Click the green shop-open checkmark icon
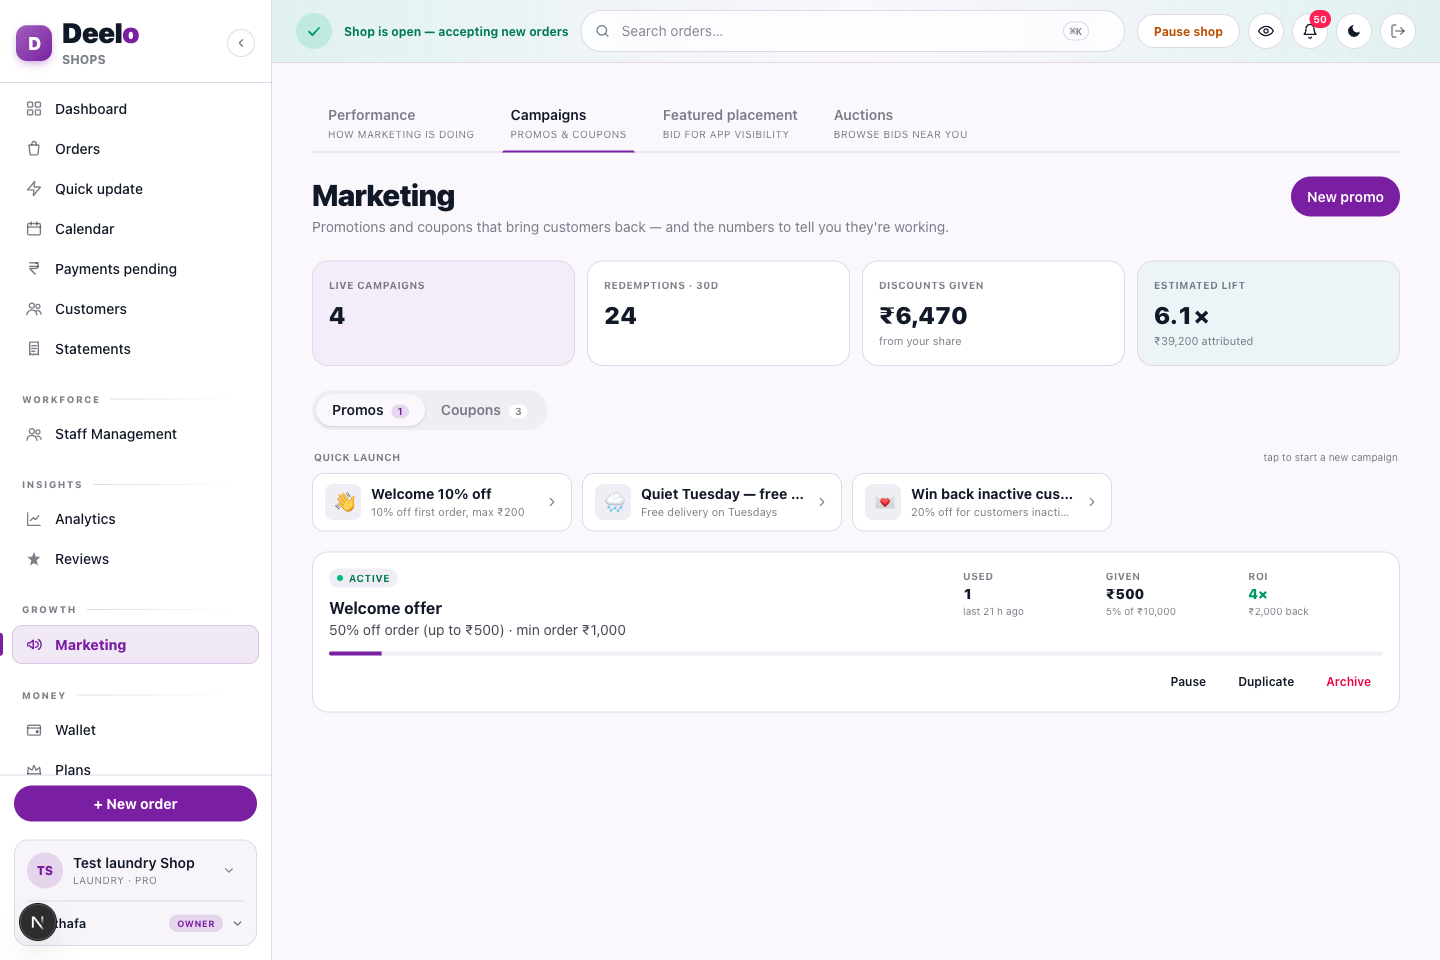 click(314, 31)
